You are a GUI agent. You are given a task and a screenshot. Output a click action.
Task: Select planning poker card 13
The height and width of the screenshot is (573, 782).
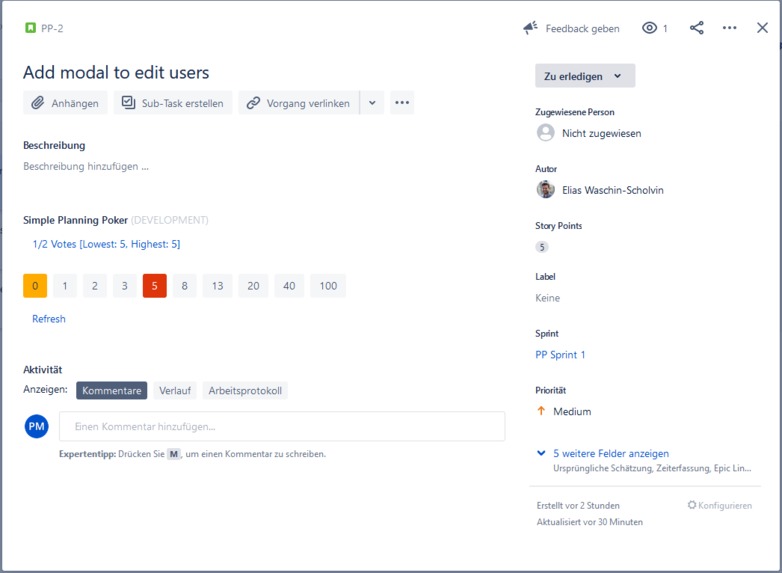click(x=217, y=286)
